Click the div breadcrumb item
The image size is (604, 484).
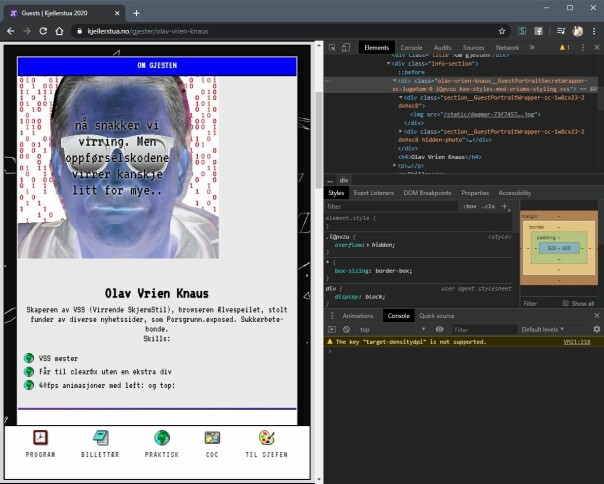point(344,180)
